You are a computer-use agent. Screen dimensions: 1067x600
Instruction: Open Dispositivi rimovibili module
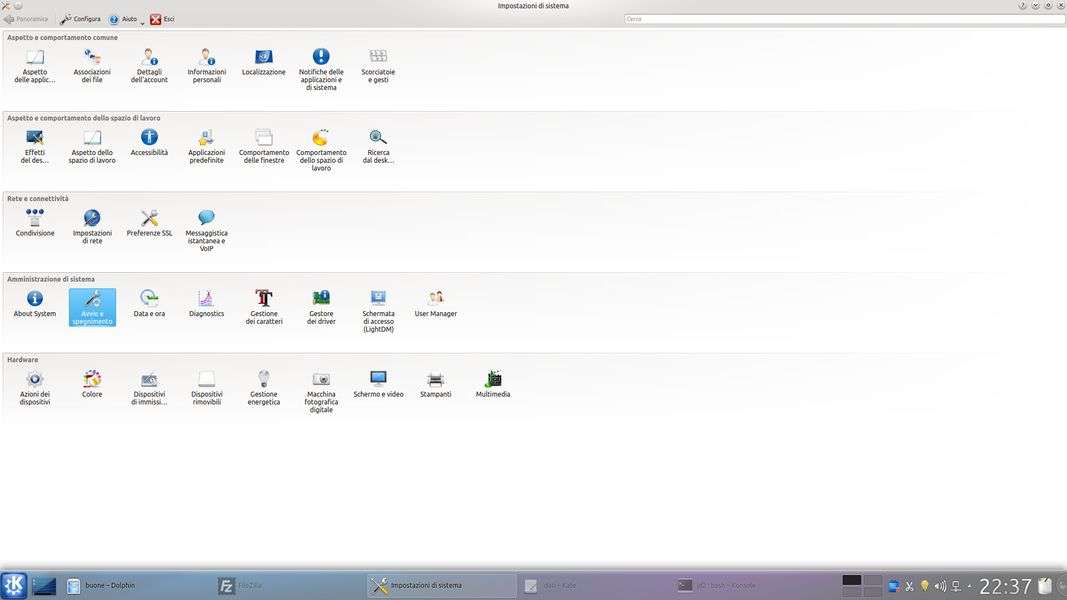(206, 388)
